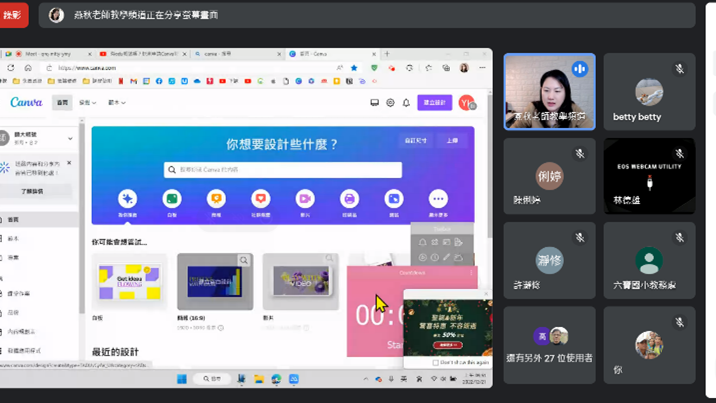Click muted microphone icon on 許瀞修 tile

[580, 237]
